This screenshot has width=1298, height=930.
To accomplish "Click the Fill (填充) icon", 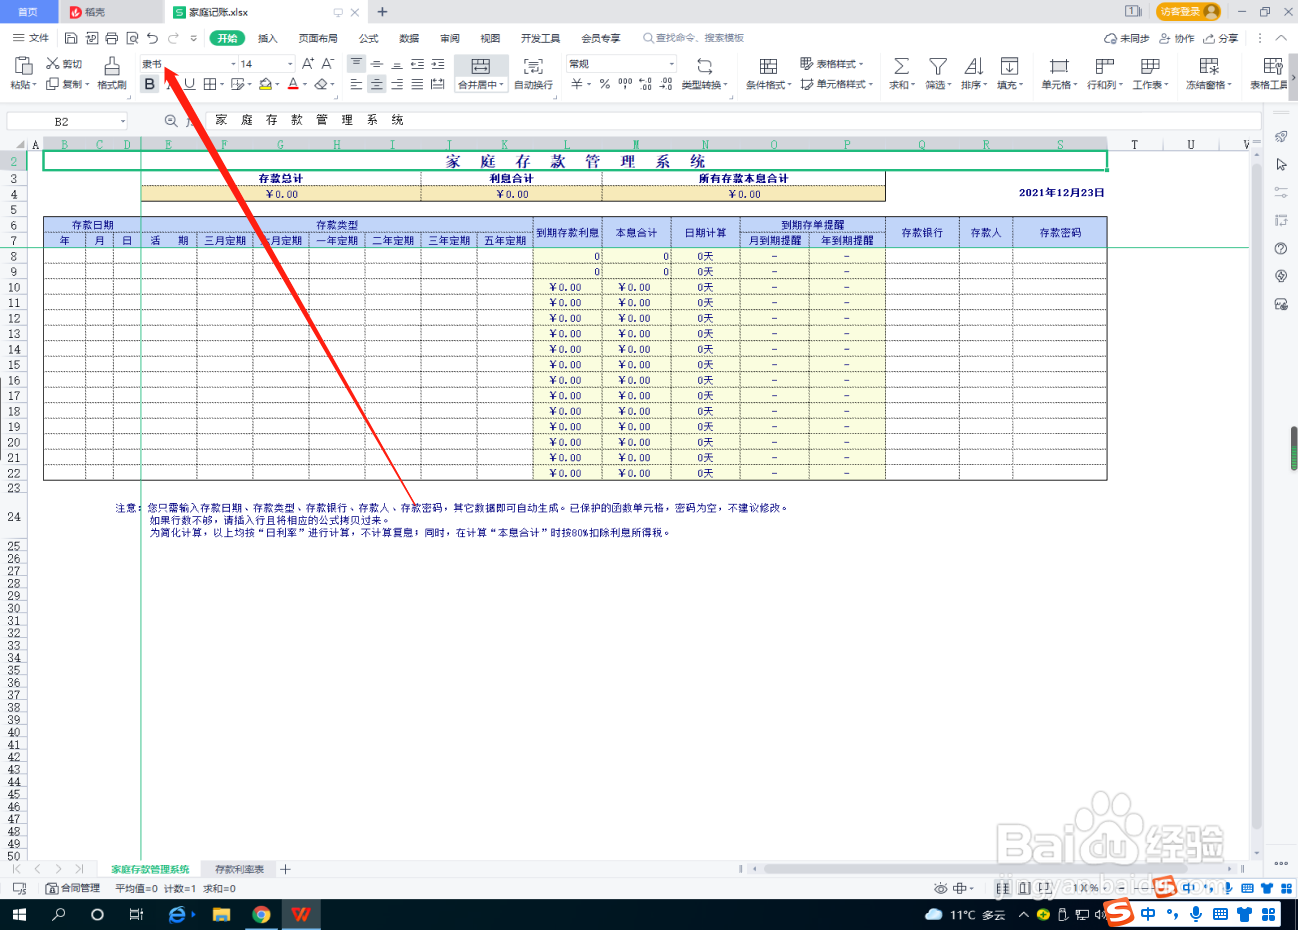I will click(1009, 66).
